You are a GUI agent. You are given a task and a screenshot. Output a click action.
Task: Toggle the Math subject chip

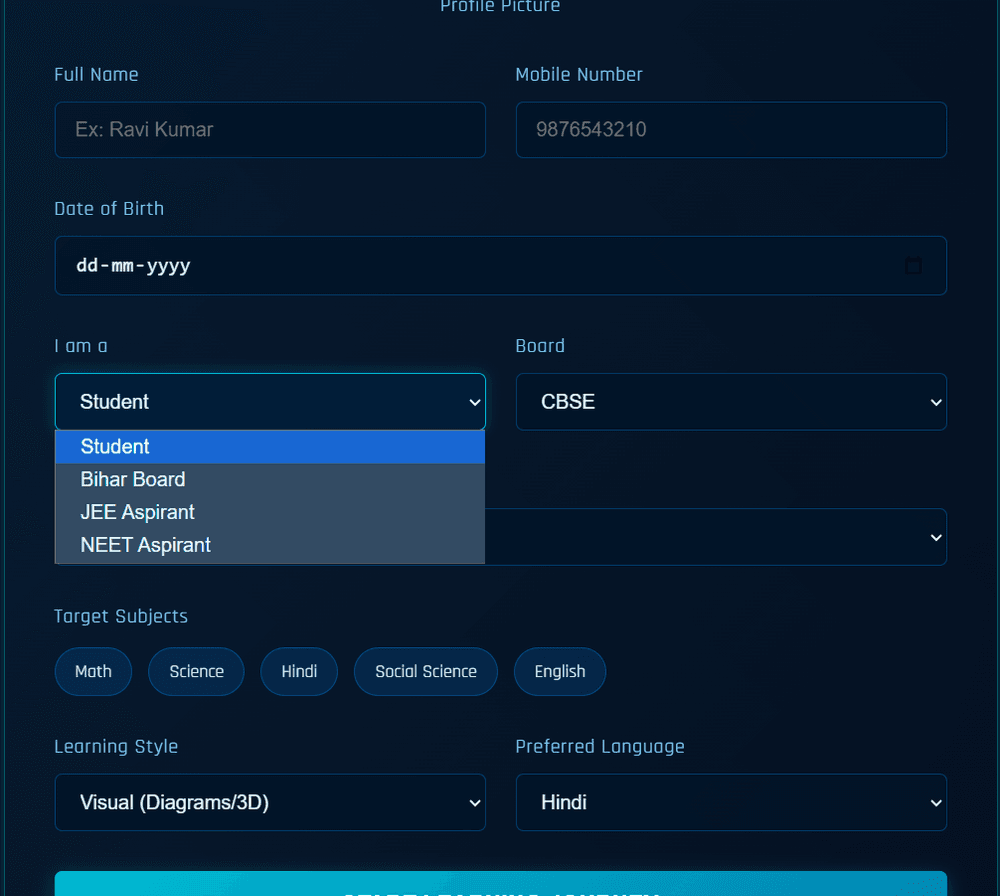click(93, 671)
